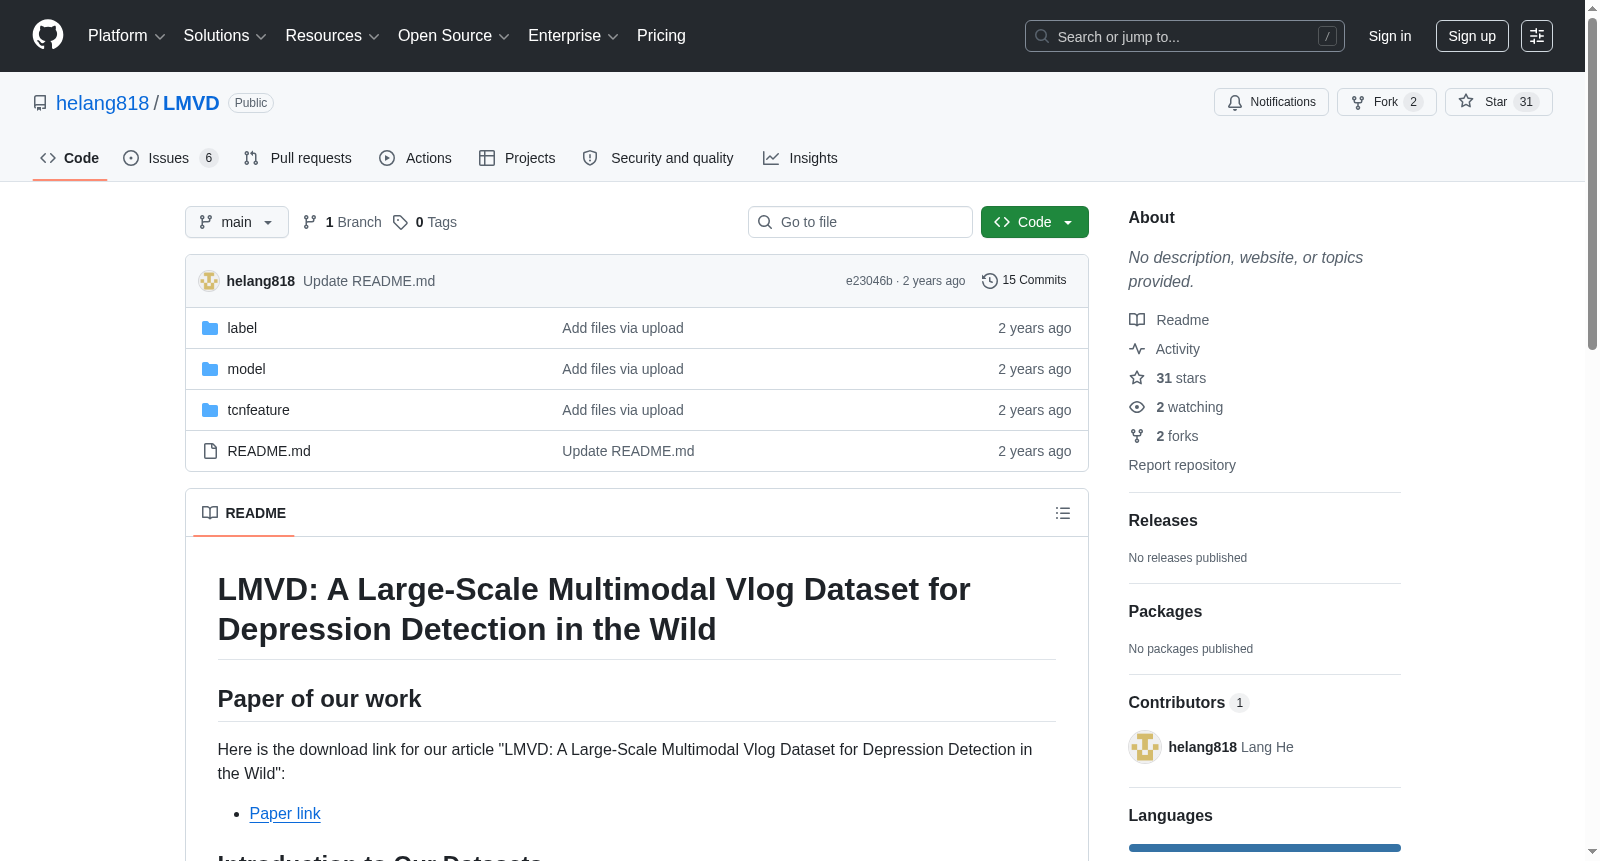Click Lang He contributor avatar
1600x861 pixels.
pyautogui.click(x=1145, y=747)
